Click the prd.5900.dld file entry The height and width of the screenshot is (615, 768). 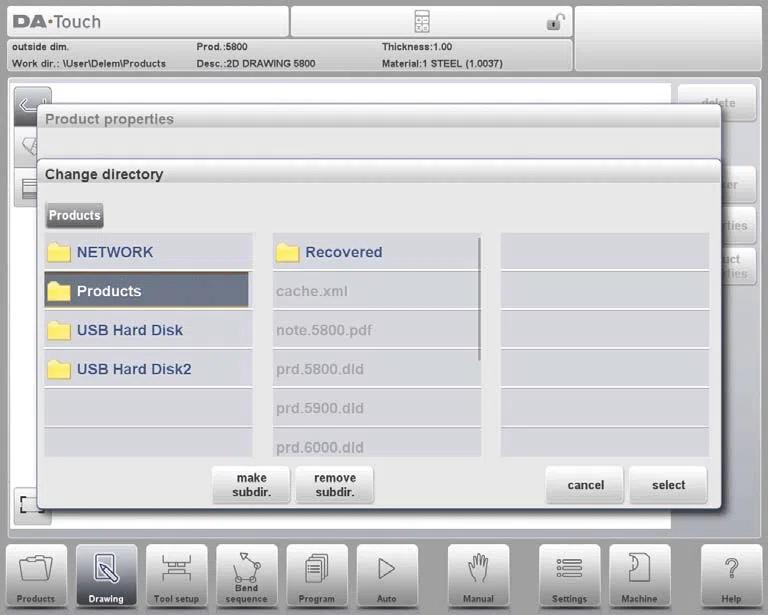pos(376,408)
